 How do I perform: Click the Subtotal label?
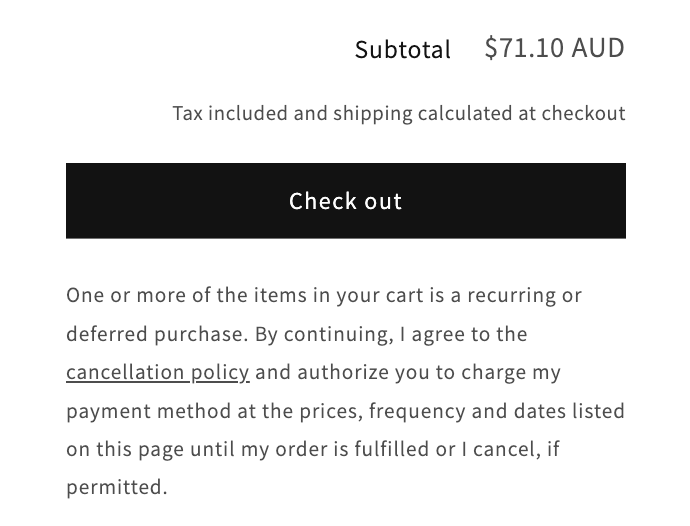(403, 49)
